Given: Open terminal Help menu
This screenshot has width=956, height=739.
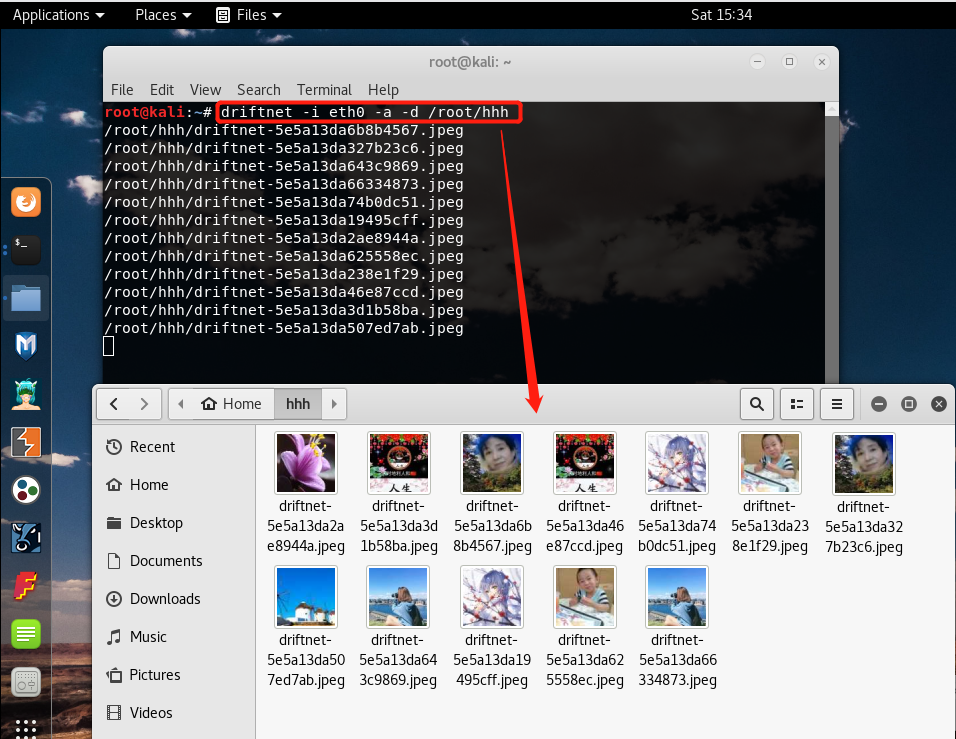Looking at the screenshot, I should pos(383,90).
